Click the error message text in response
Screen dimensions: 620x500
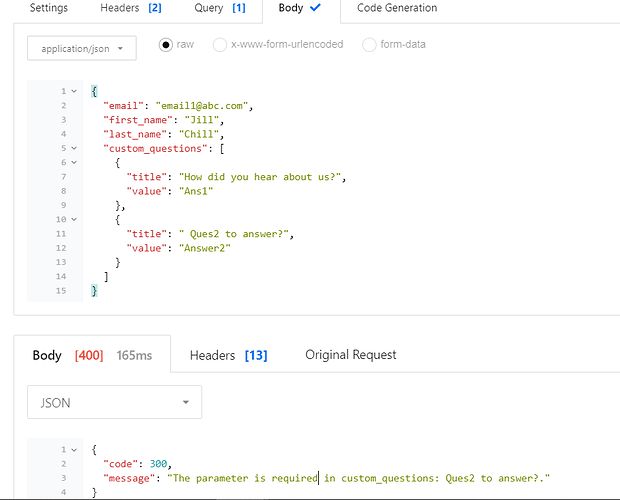(x=359, y=478)
